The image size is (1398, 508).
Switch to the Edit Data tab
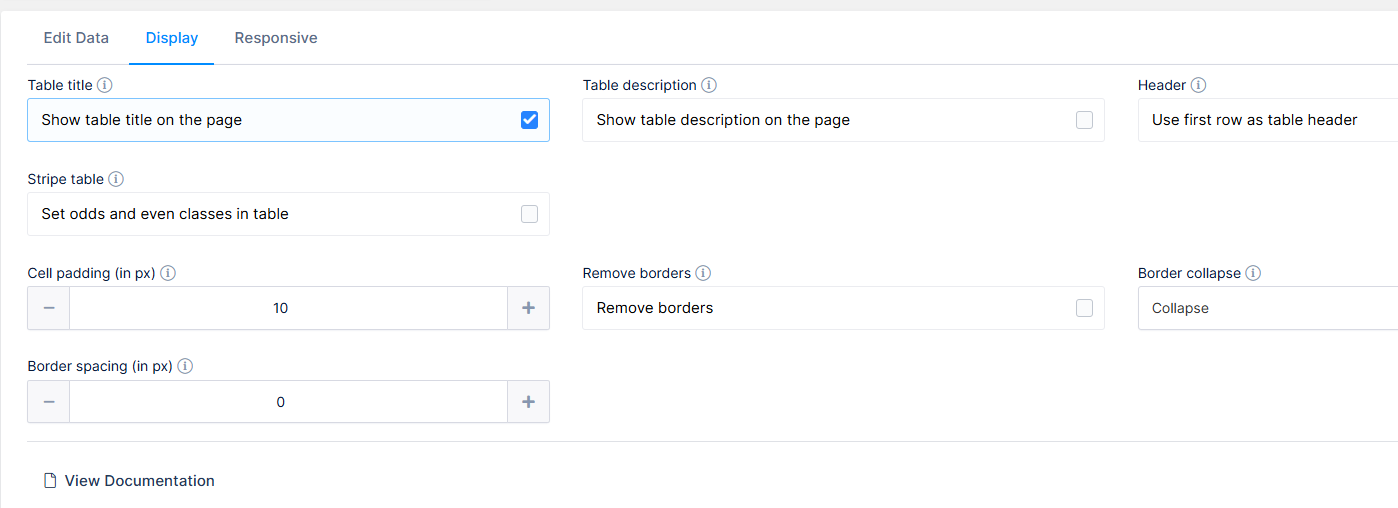[x=76, y=38]
